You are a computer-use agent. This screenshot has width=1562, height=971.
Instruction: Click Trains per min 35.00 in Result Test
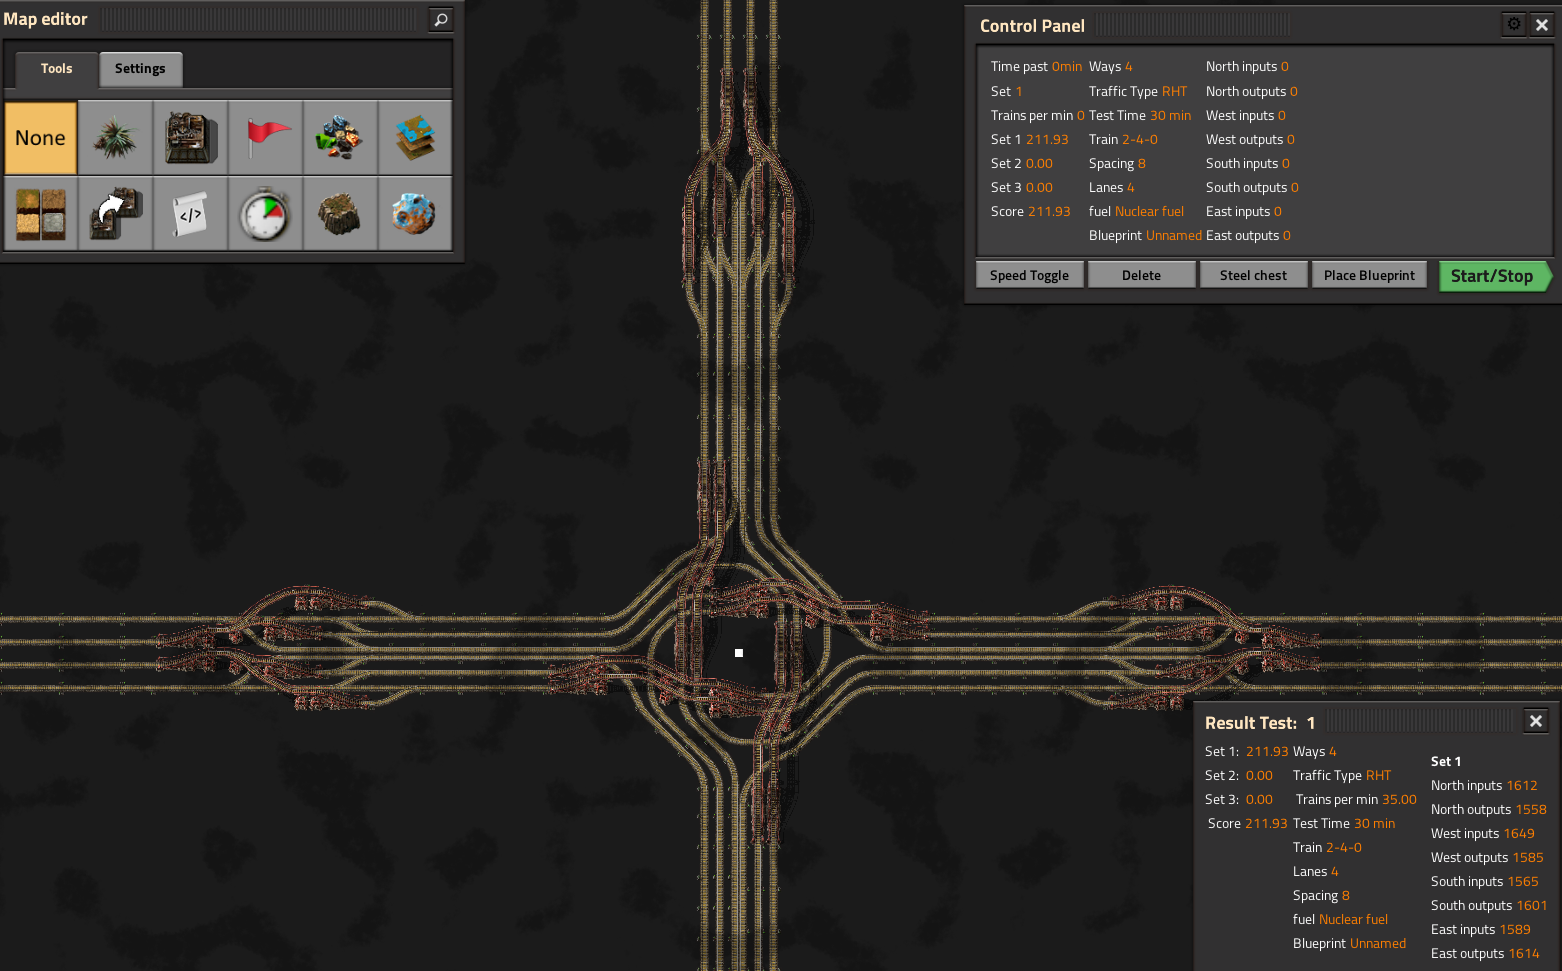(x=1356, y=800)
